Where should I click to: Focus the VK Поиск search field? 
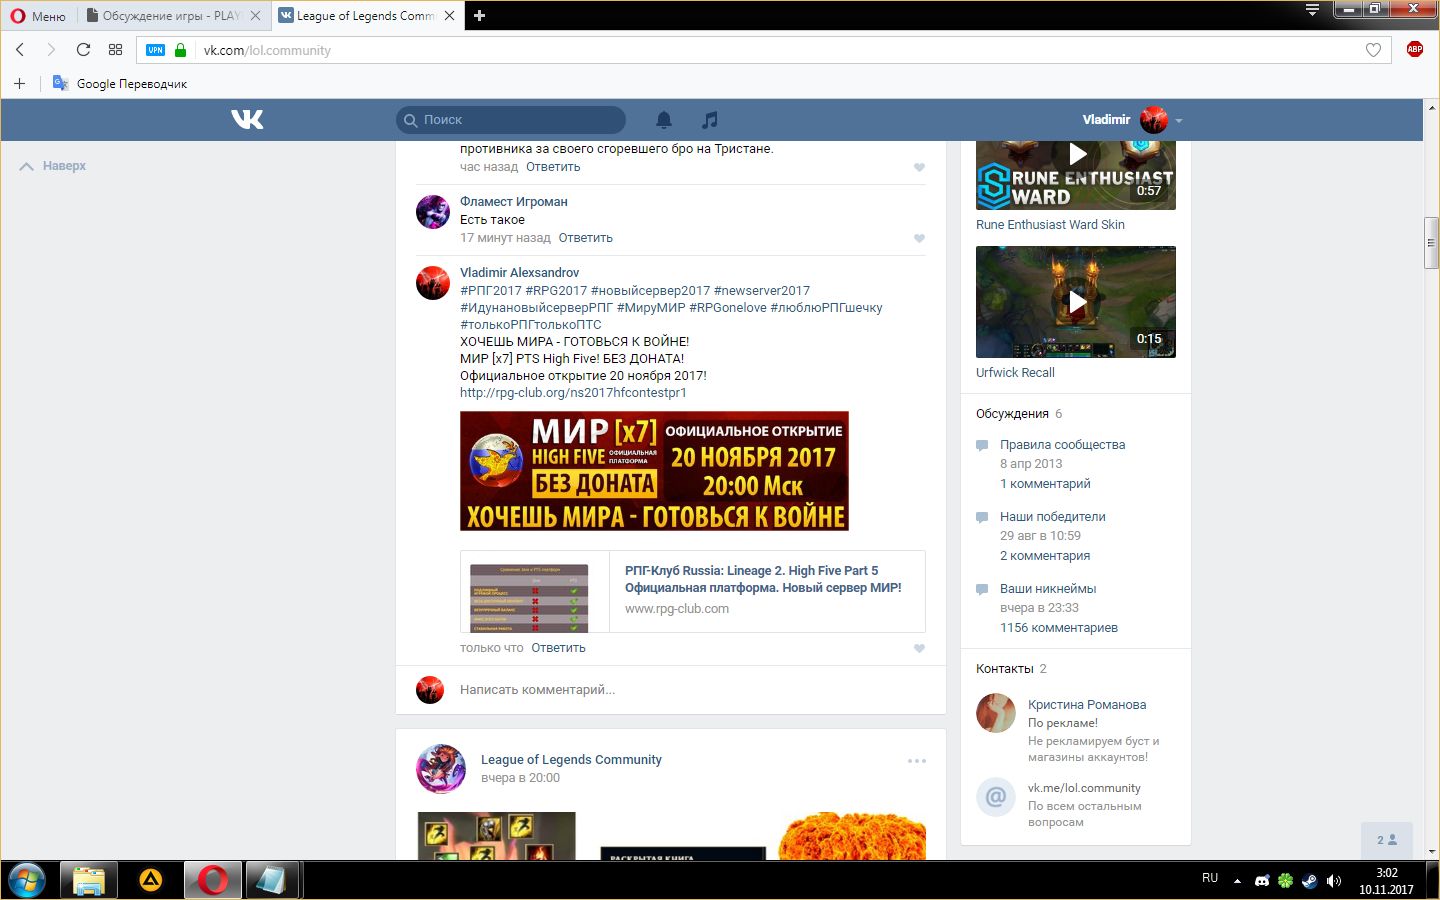tap(511, 120)
